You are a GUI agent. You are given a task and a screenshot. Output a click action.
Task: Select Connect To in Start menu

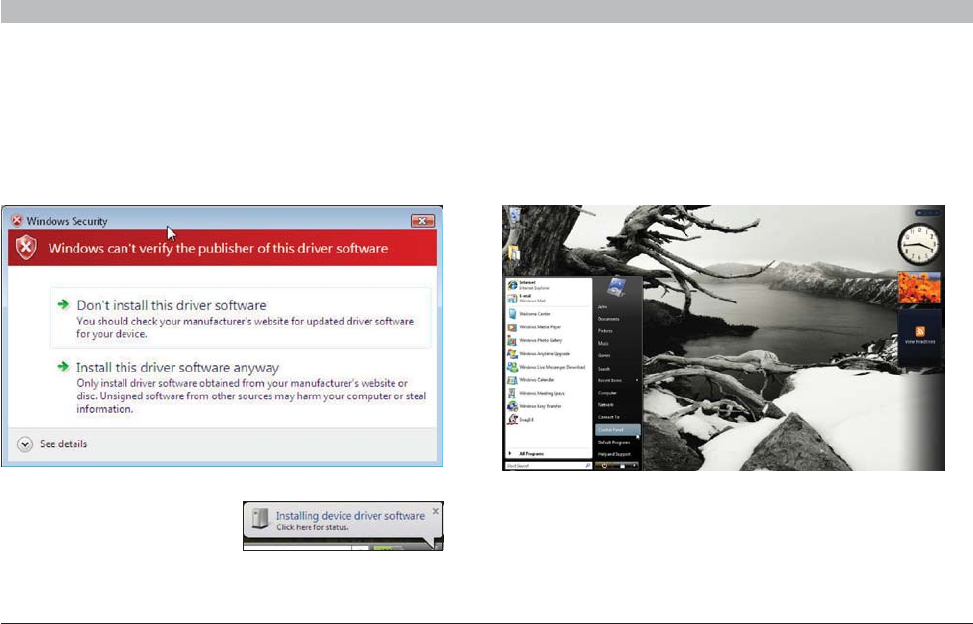coord(609,417)
